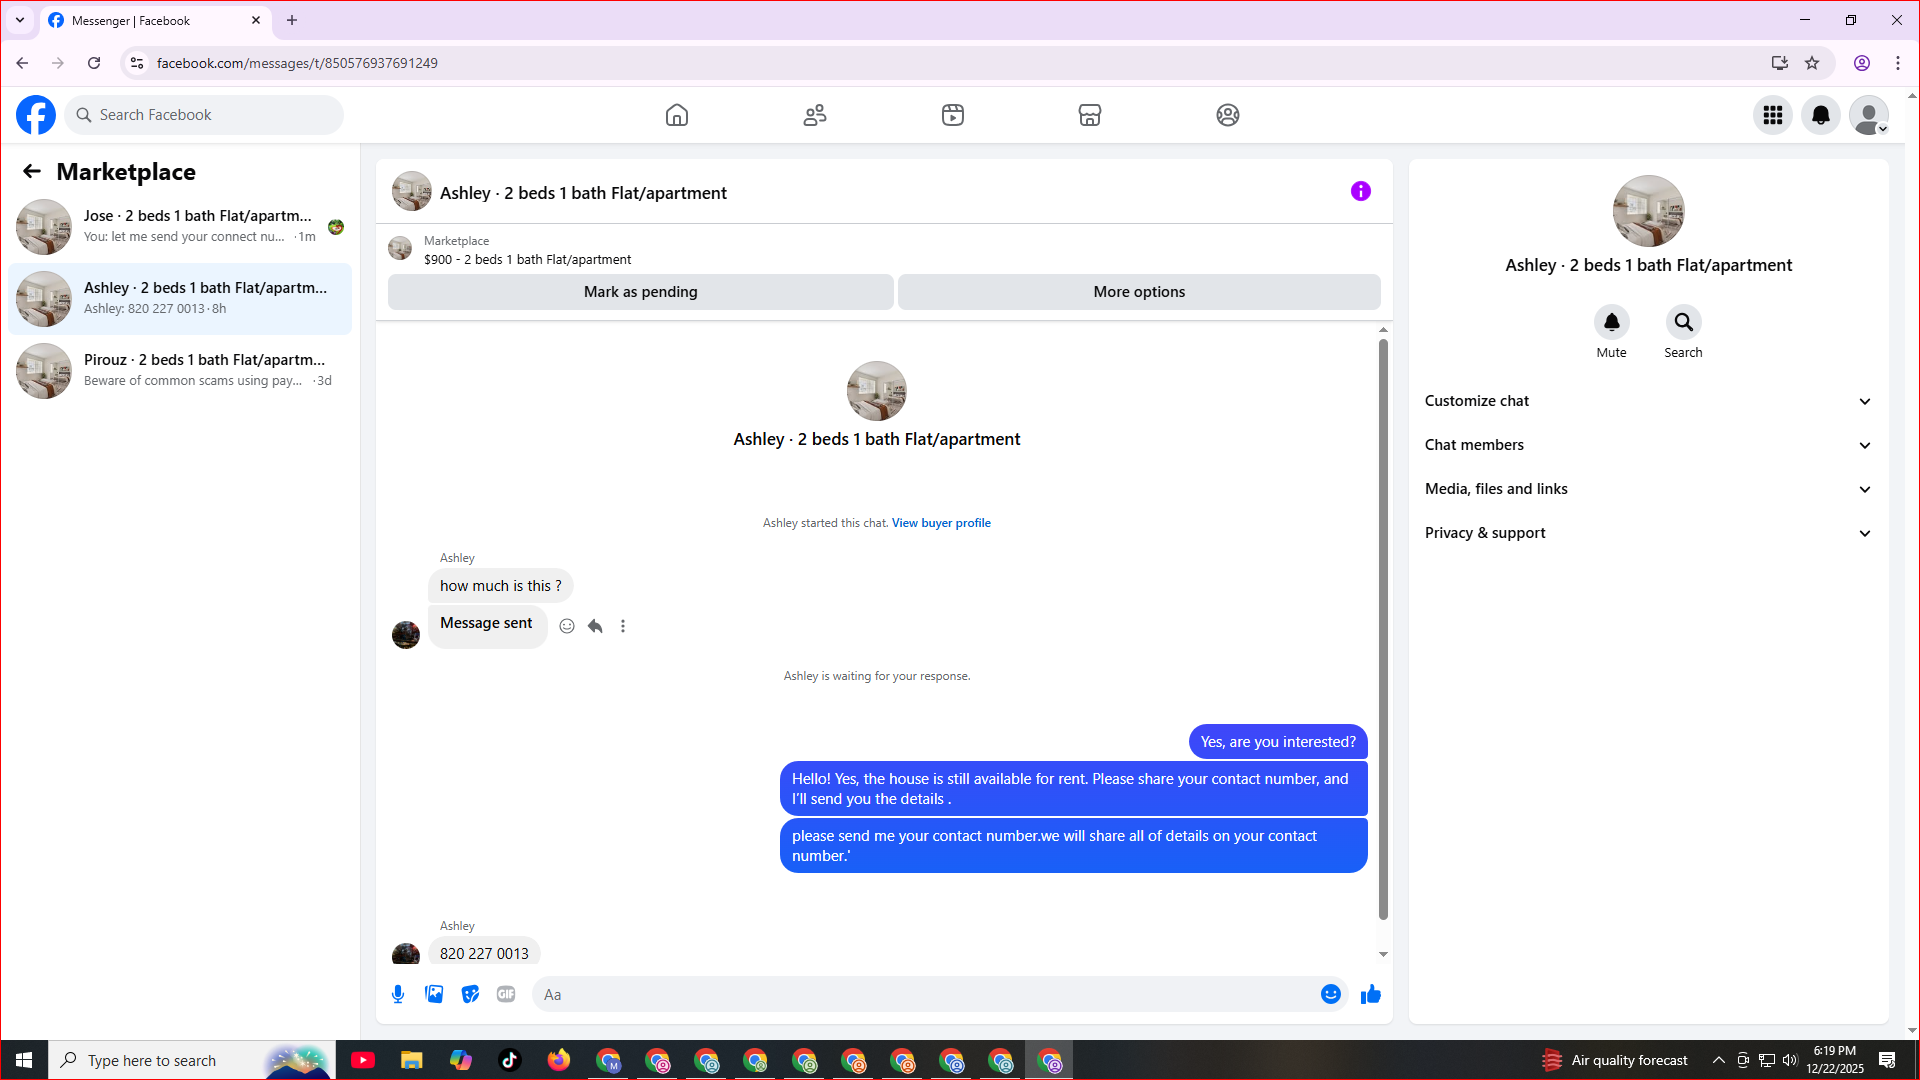Open the Marketplace tab in top navigation
Image resolution: width=1920 pixels, height=1080 pixels.
[x=1089, y=115]
